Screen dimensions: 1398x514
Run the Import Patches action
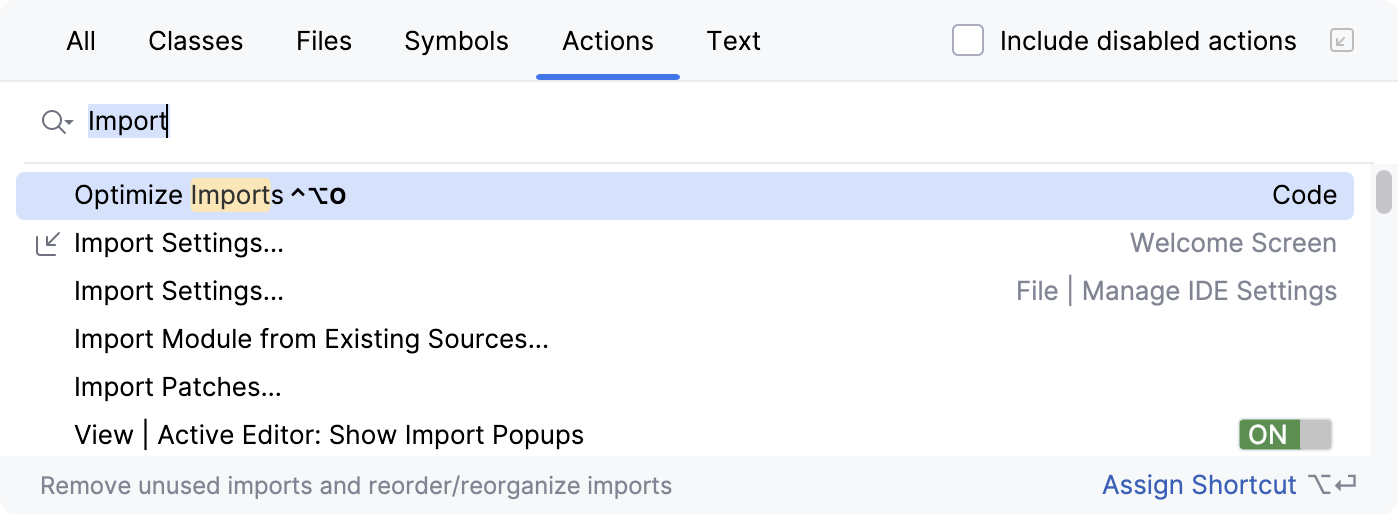178,387
